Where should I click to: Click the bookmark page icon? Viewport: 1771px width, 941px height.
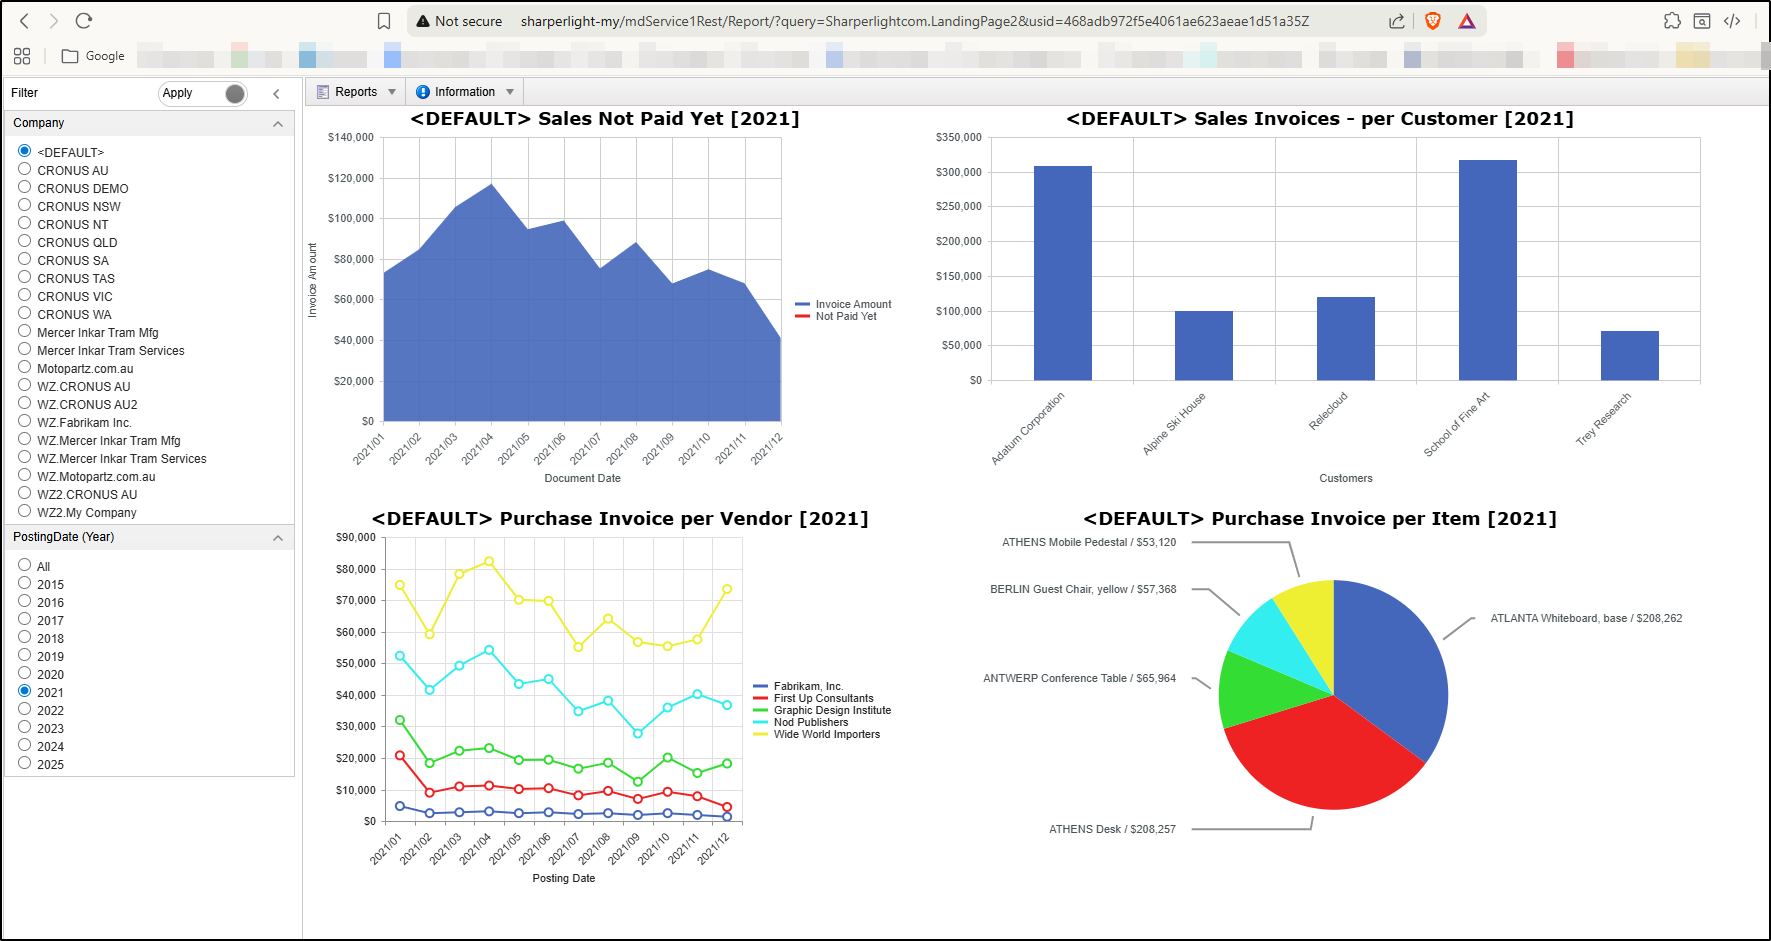384,21
